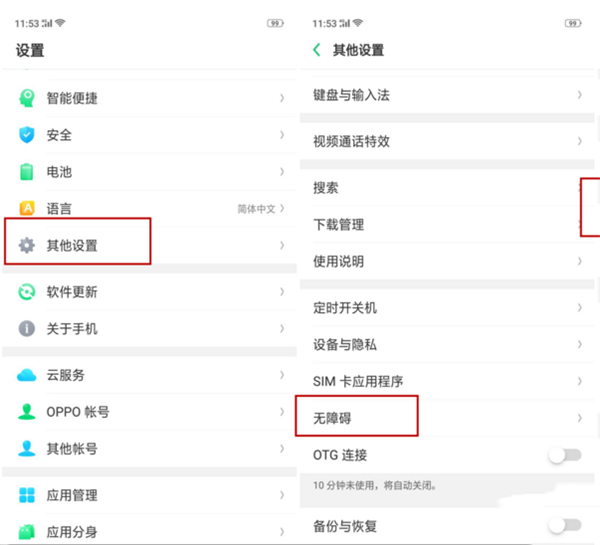Tap the 安全 blue shield icon
This screenshot has width=600, height=545.
(x=27, y=135)
